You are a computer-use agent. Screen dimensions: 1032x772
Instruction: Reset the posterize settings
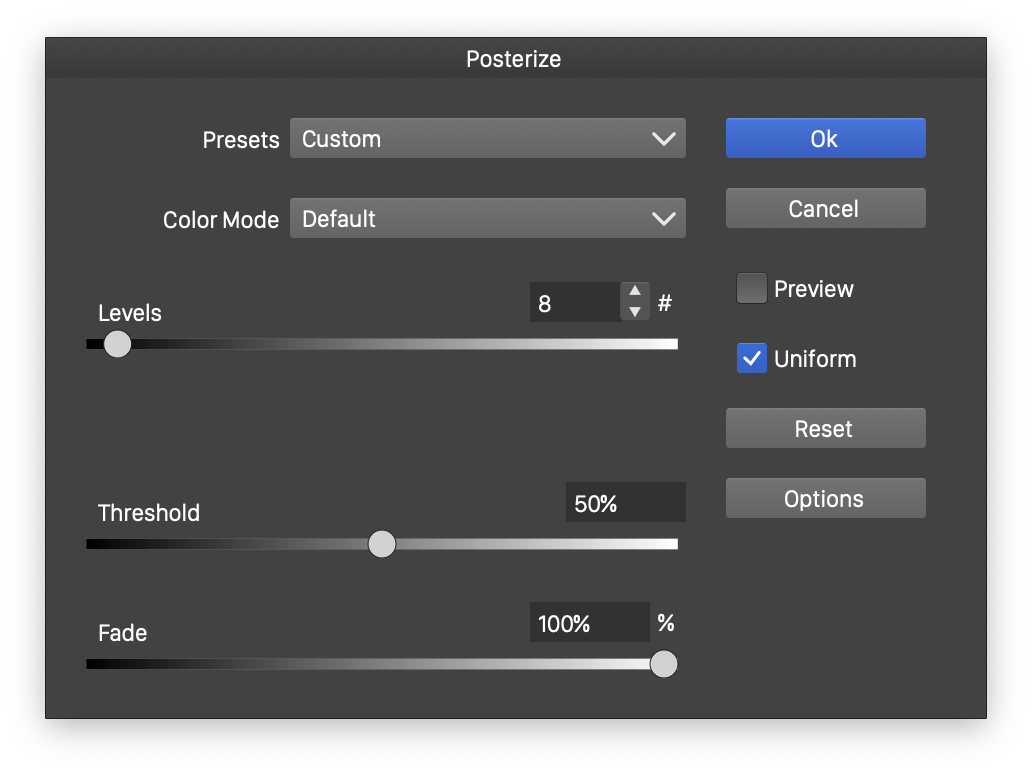point(825,429)
